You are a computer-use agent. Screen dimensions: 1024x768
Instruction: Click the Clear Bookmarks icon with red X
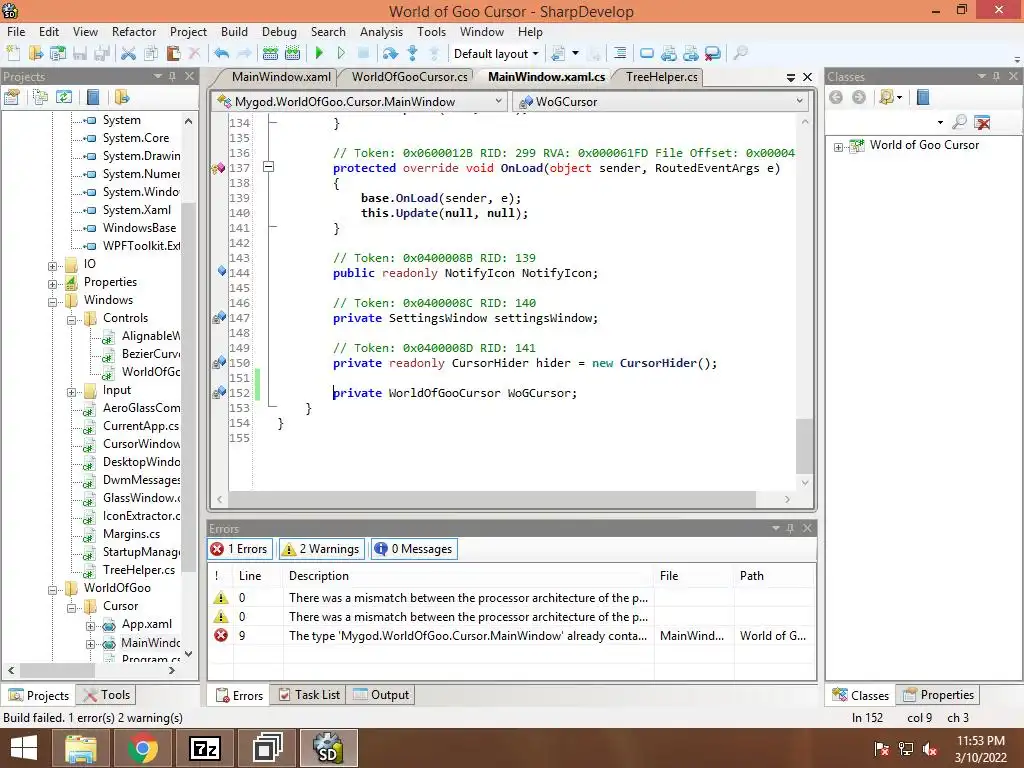[x=712, y=54]
